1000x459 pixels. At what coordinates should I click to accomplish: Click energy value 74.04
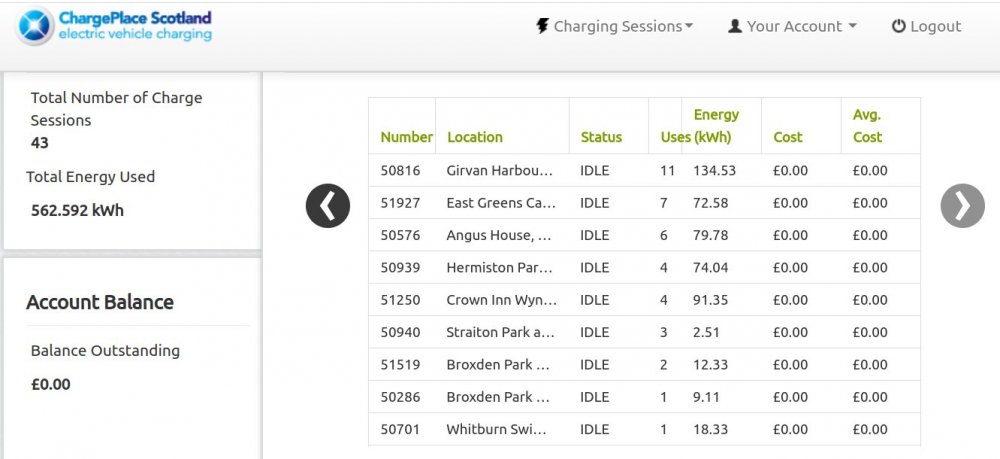coord(710,268)
